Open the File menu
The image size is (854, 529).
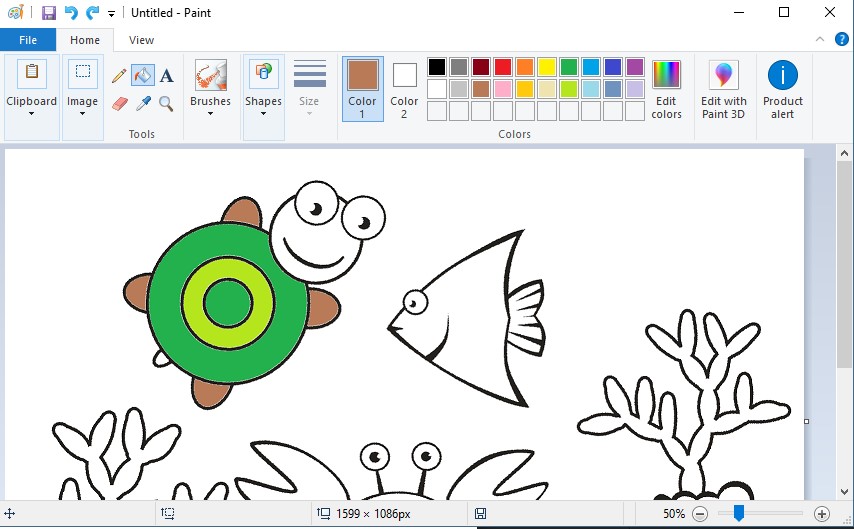point(28,40)
